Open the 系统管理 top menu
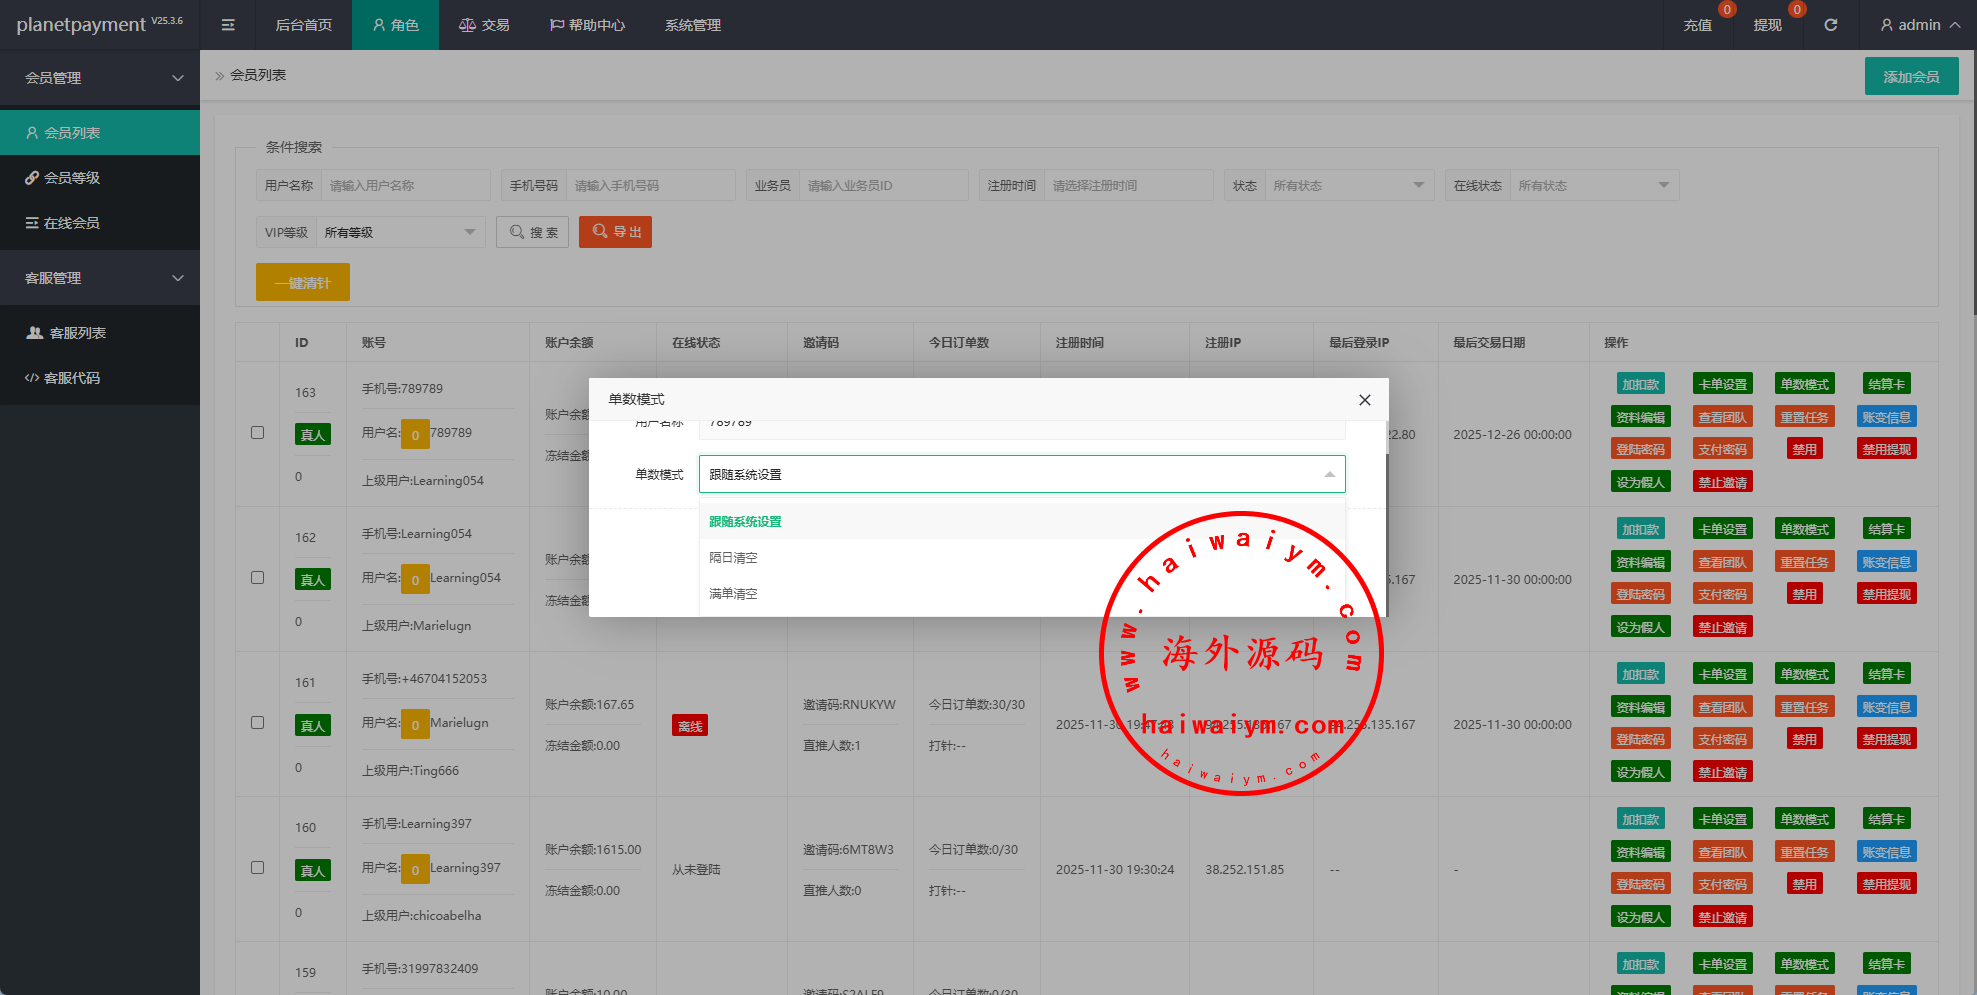 (x=692, y=25)
